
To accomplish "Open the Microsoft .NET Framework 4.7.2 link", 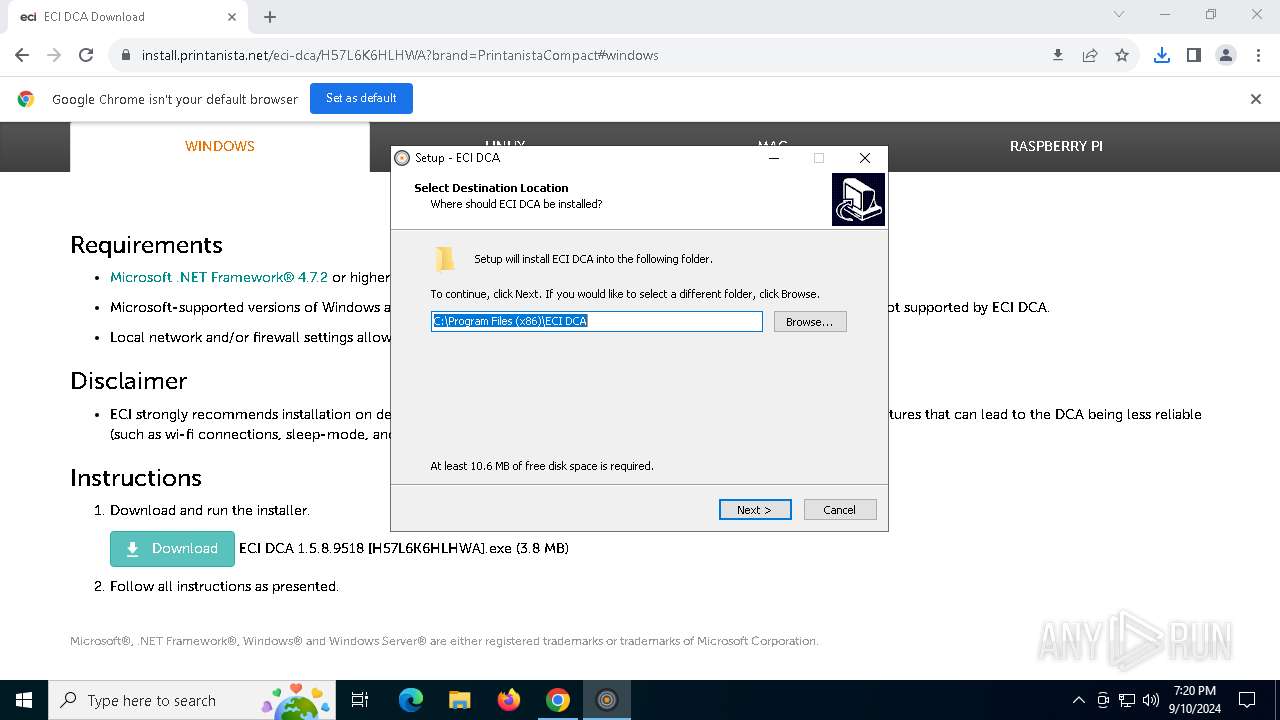I will [219, 277].
